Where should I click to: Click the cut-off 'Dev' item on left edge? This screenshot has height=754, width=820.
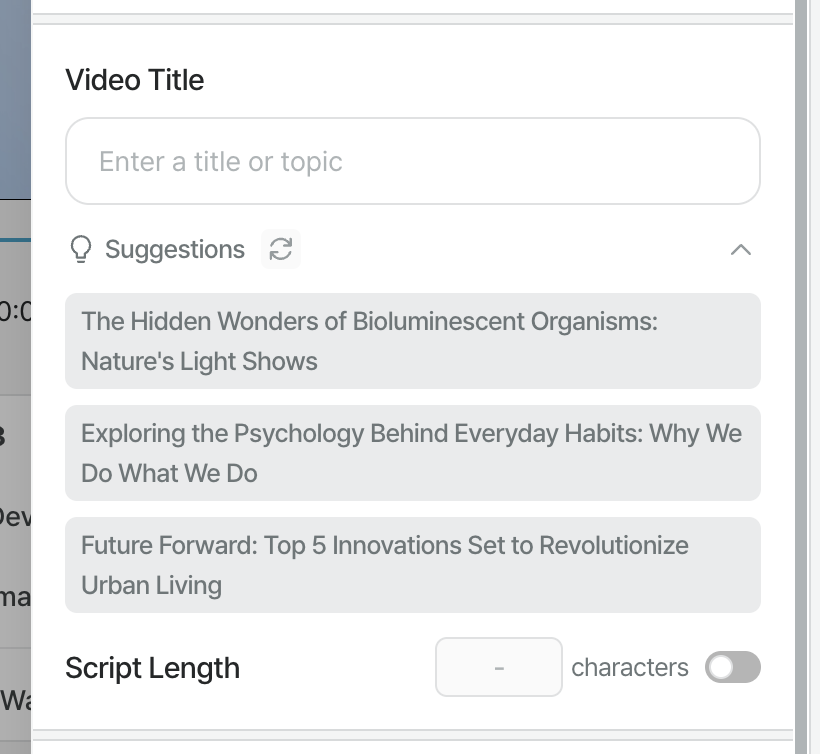point(15,517)
